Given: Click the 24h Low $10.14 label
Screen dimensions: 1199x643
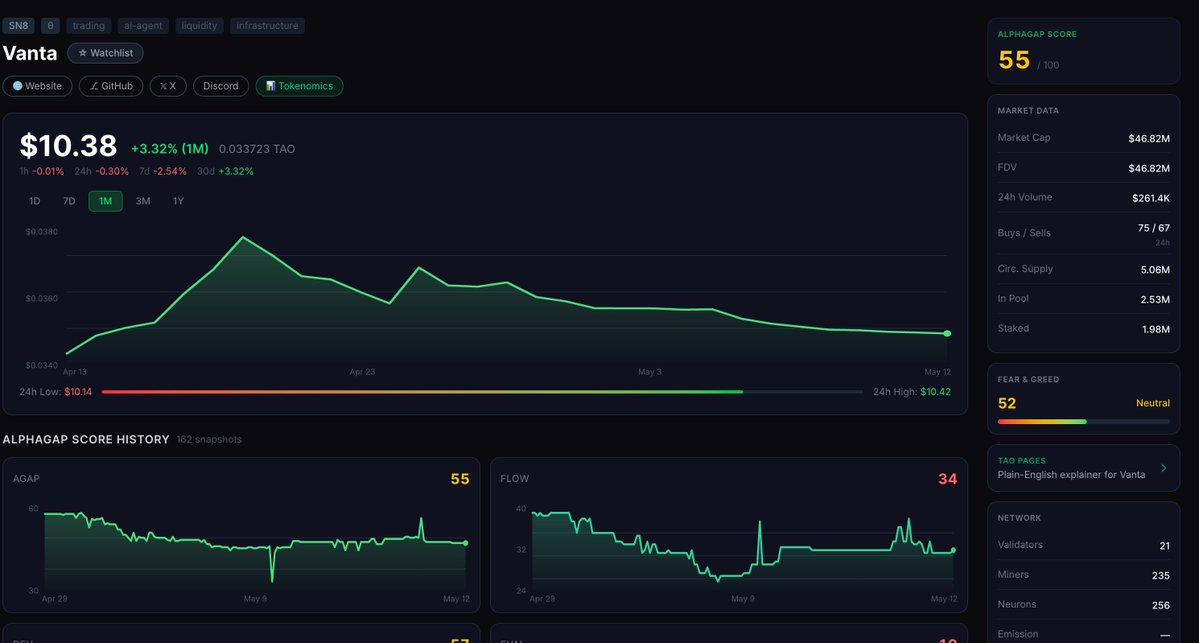Looking at the screenshot, I should coord(55,391).
